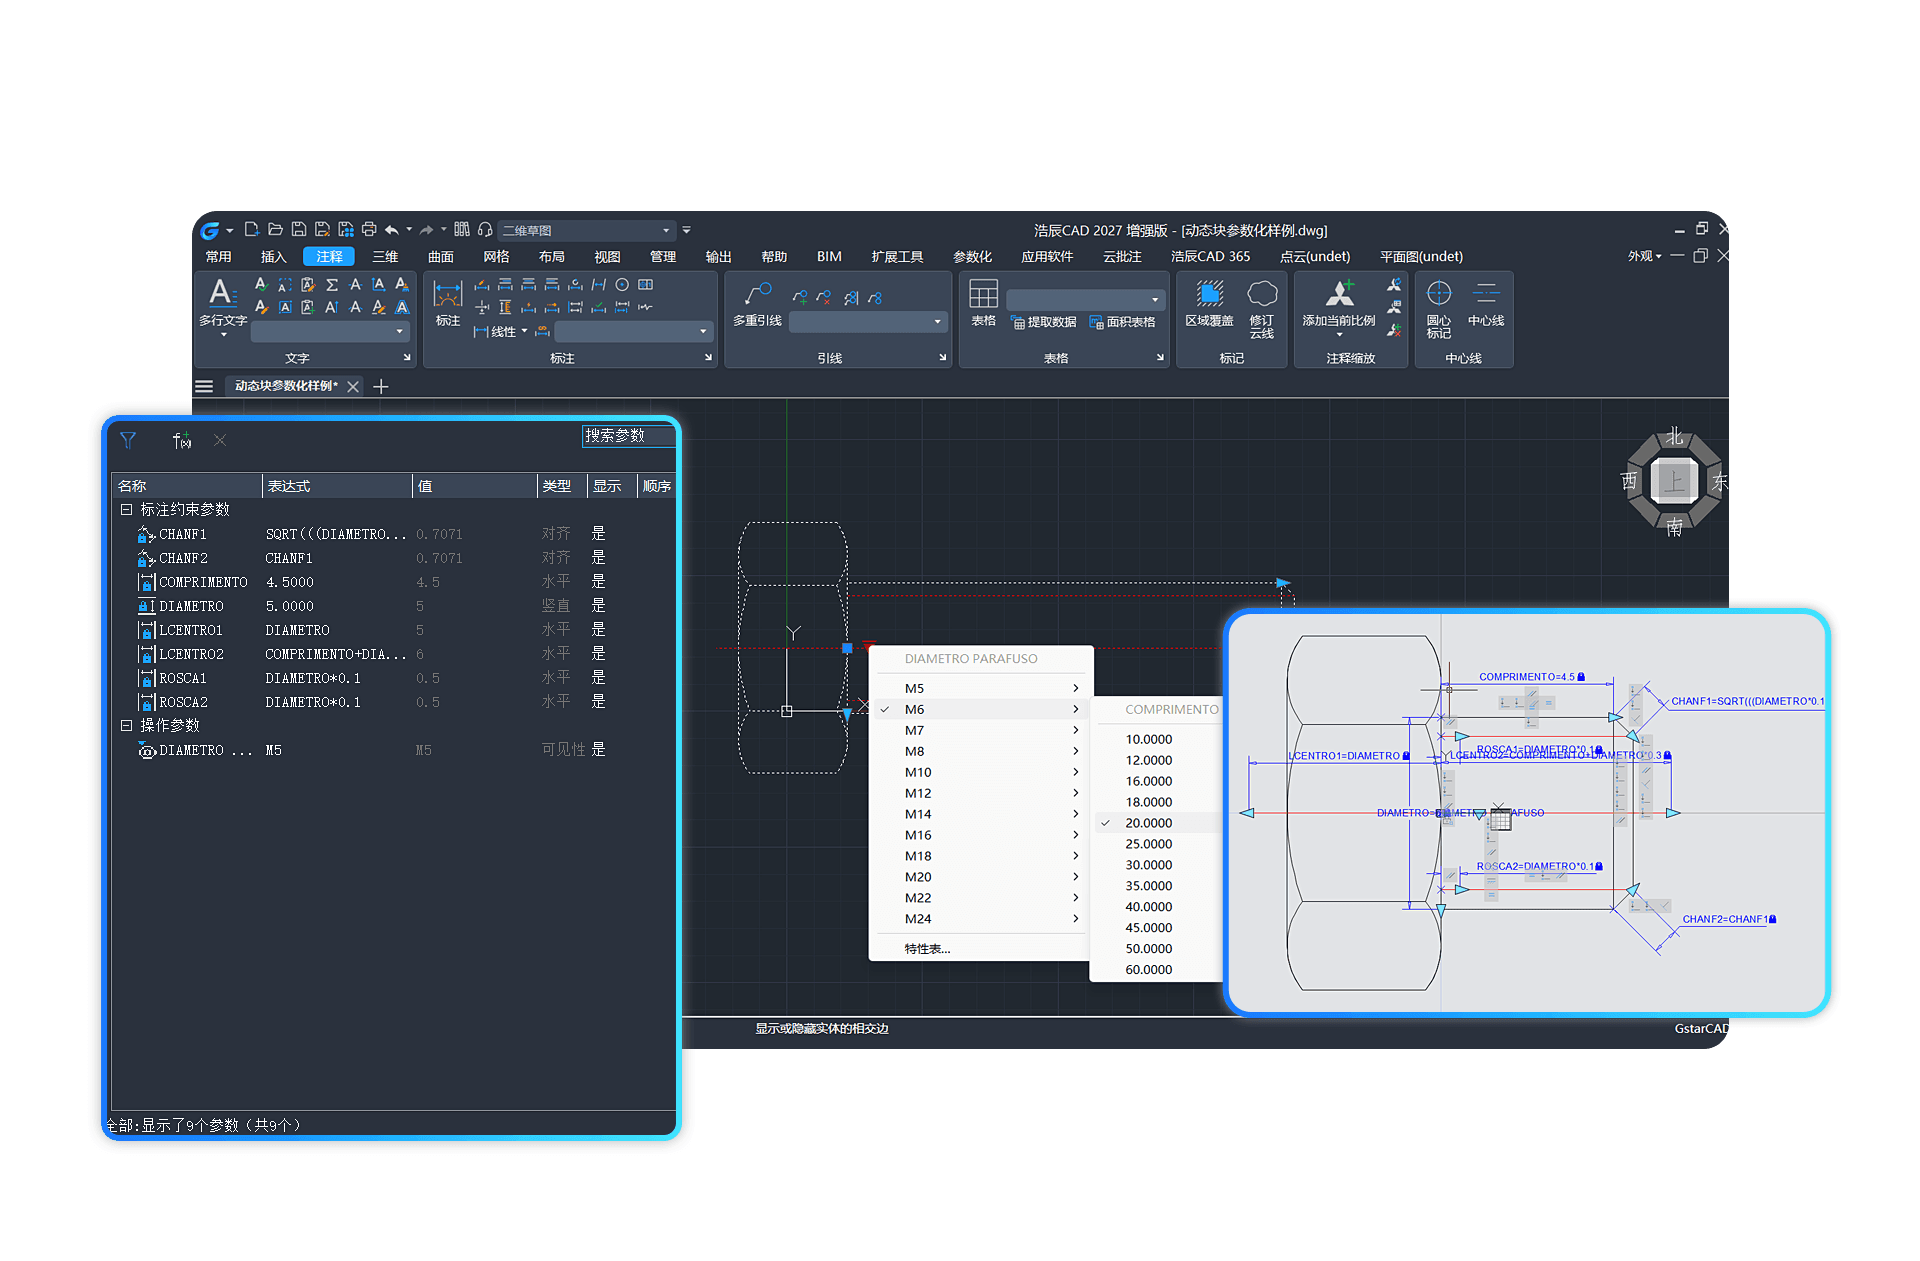Click the headset support icon
Viewport: 1920px width, 1261px height.
[485, 230]
